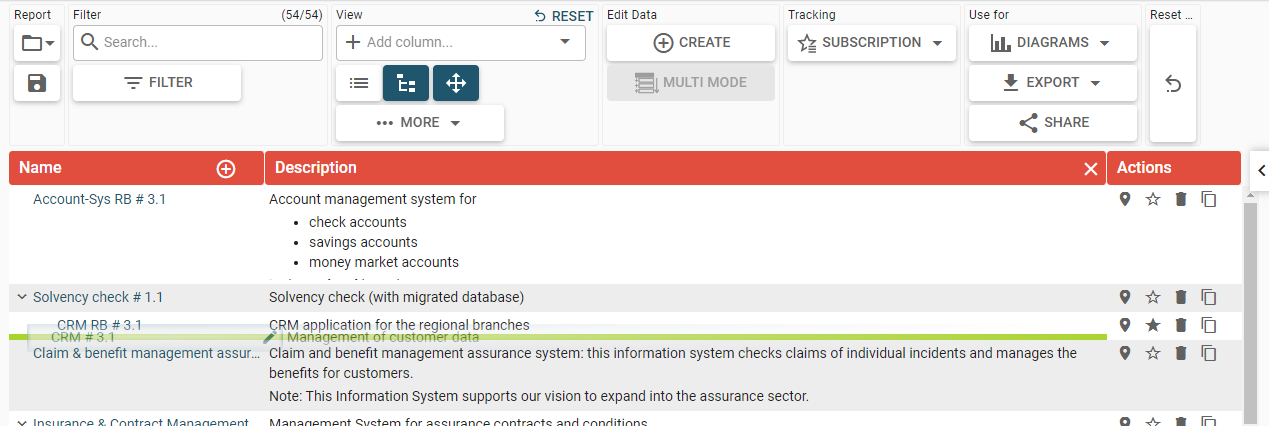Click the CREATE button
This screenshot has width=1269, height=426.
tap(691, 43)
